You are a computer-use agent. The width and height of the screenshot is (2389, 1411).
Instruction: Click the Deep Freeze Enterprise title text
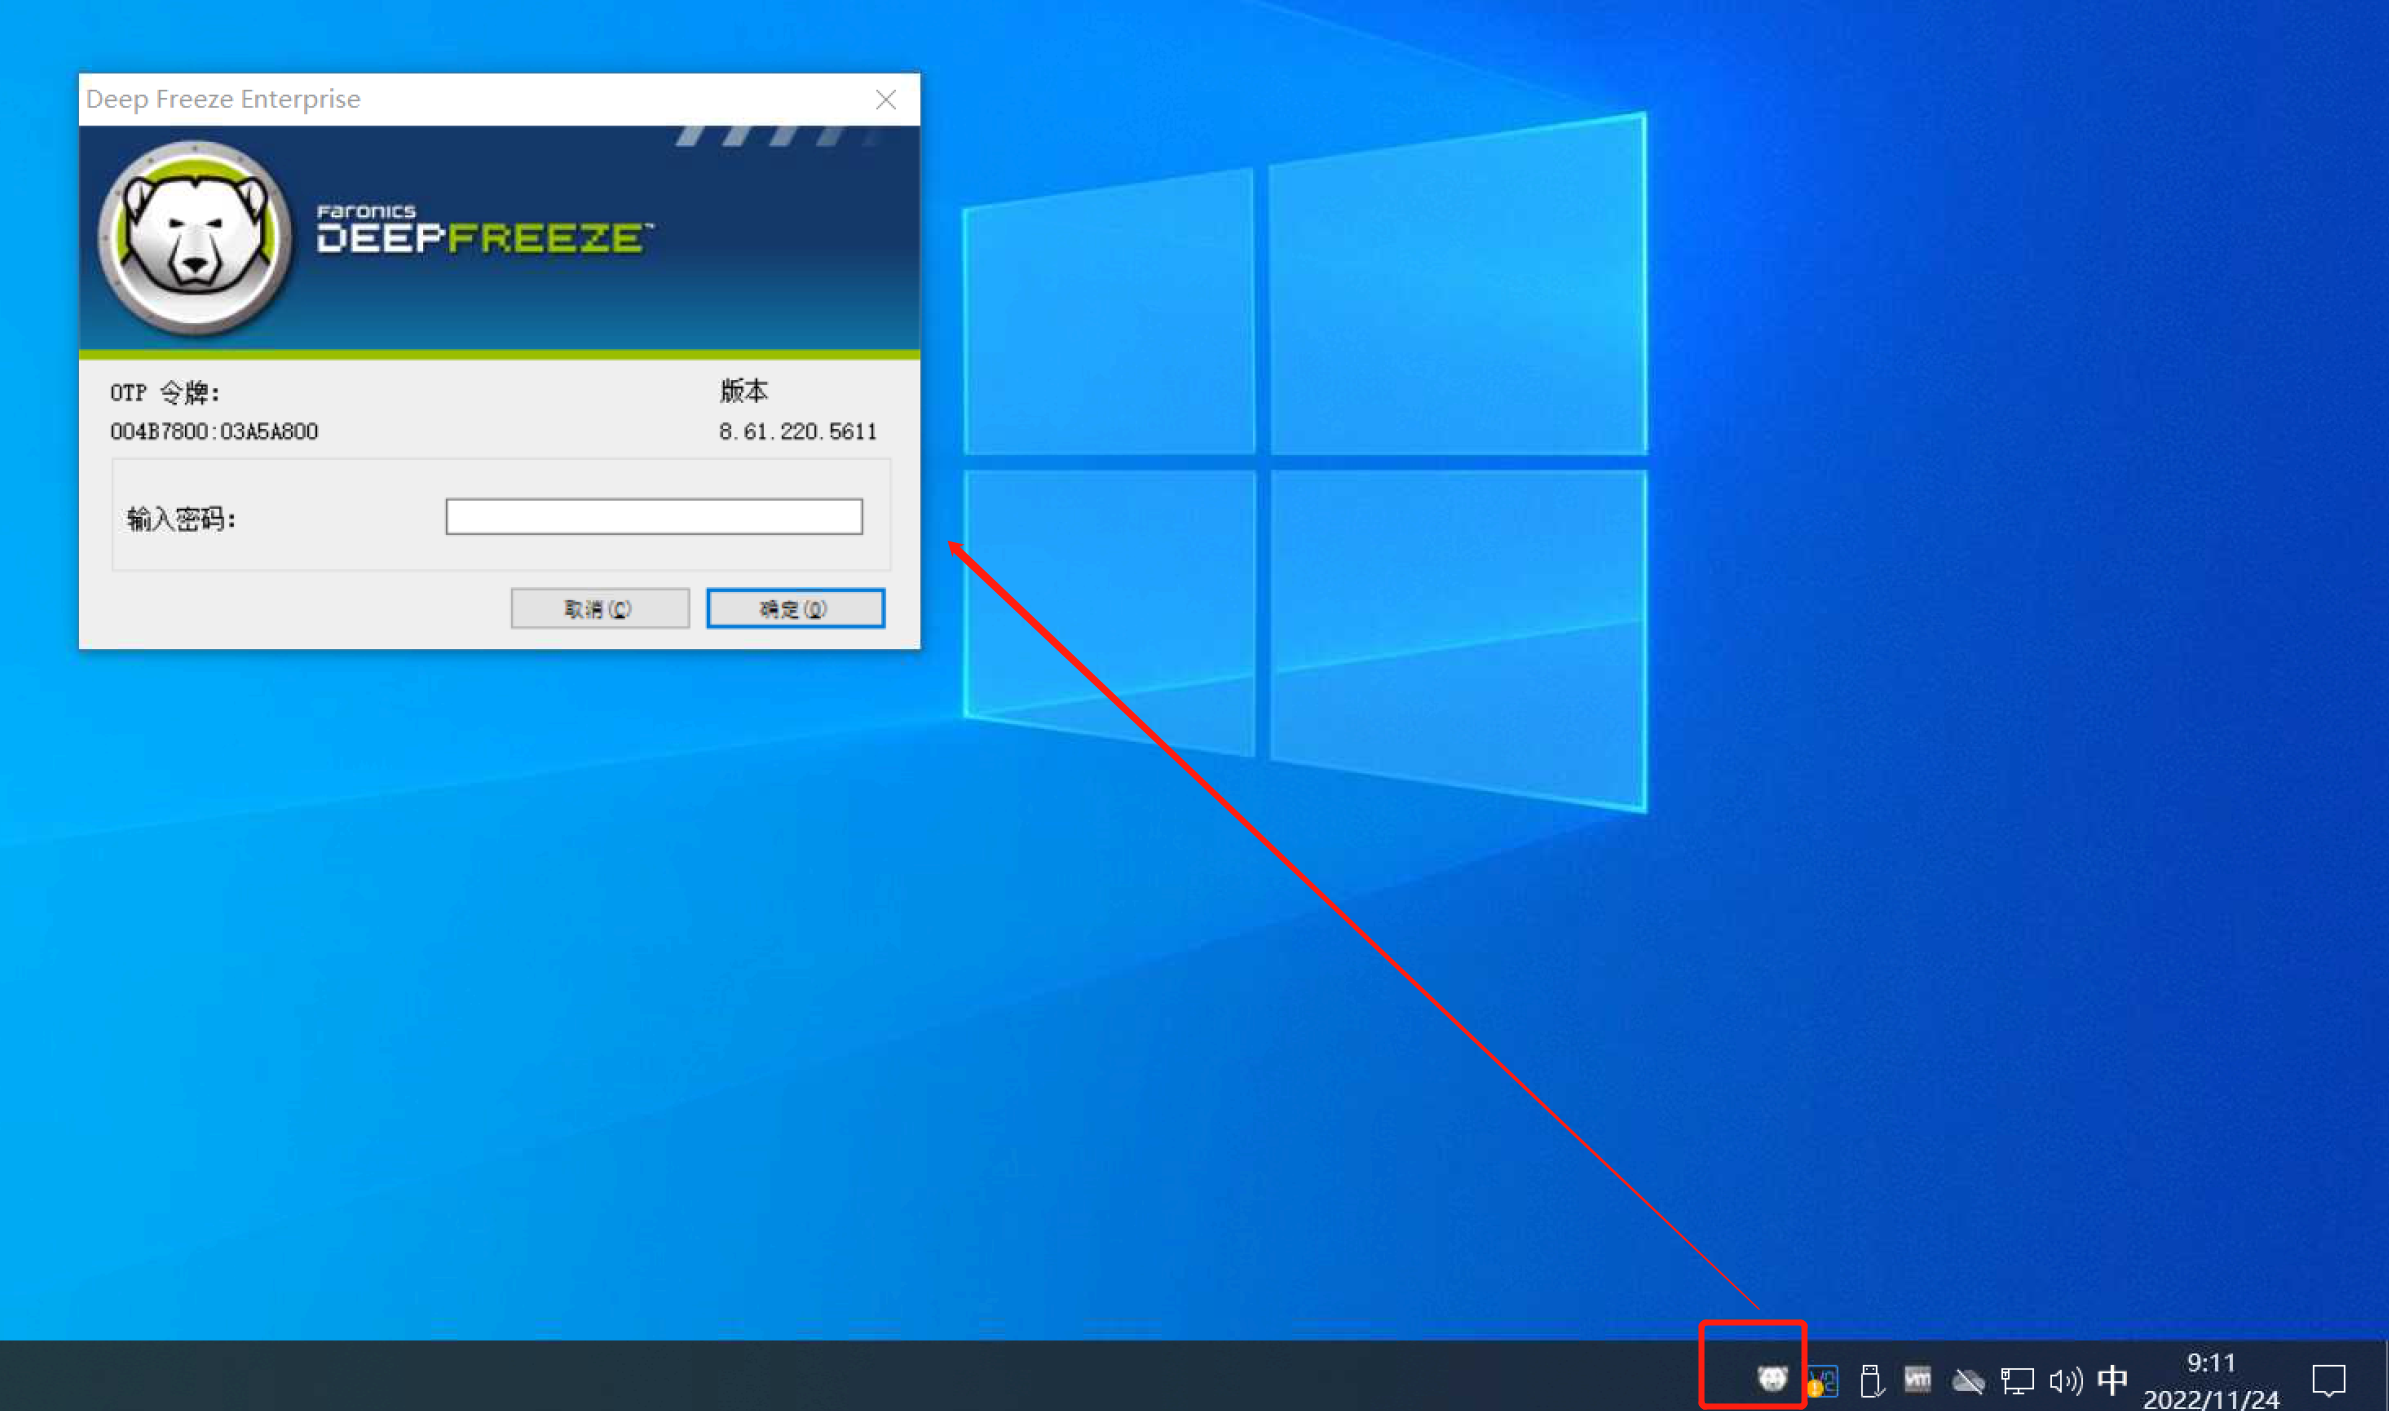click(223, 99)
